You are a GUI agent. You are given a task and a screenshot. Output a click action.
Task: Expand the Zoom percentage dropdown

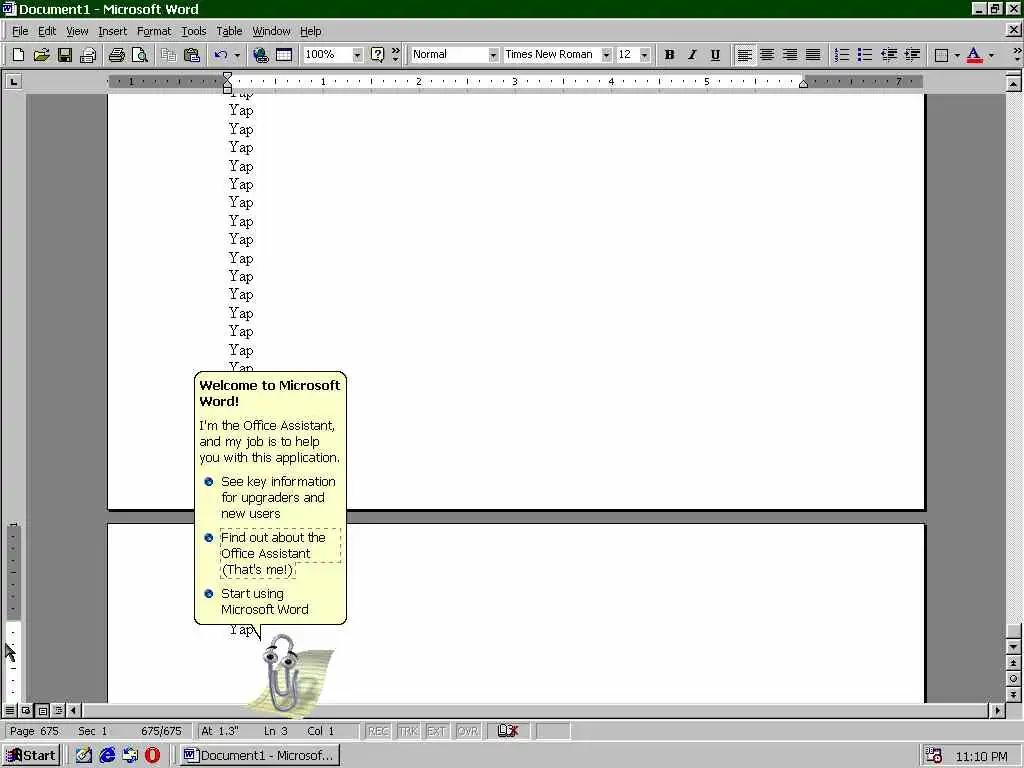click(x=357, y=55)
